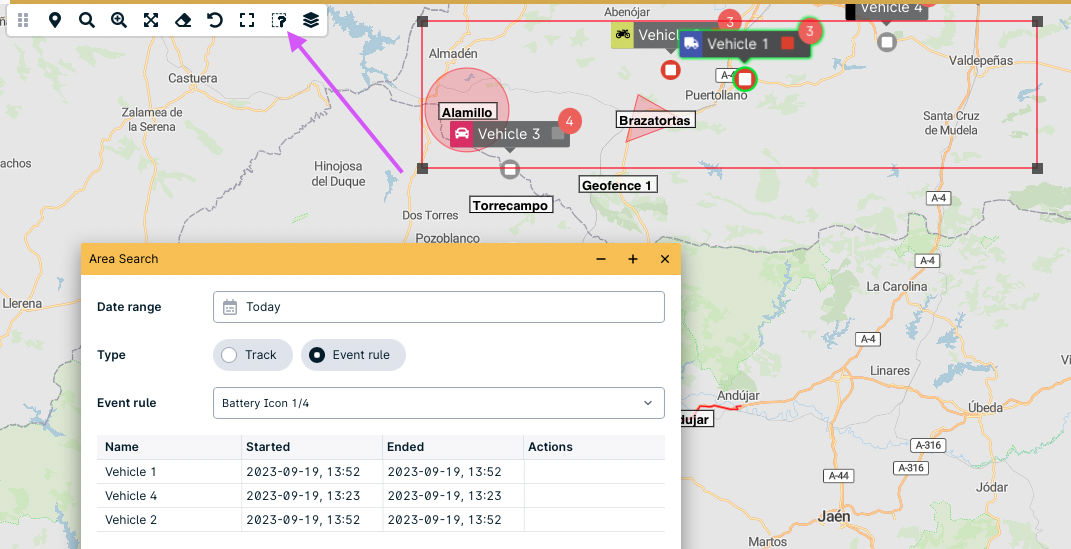Click the Ended column header
The image size is (1071, 549).
tap(454, 447)
